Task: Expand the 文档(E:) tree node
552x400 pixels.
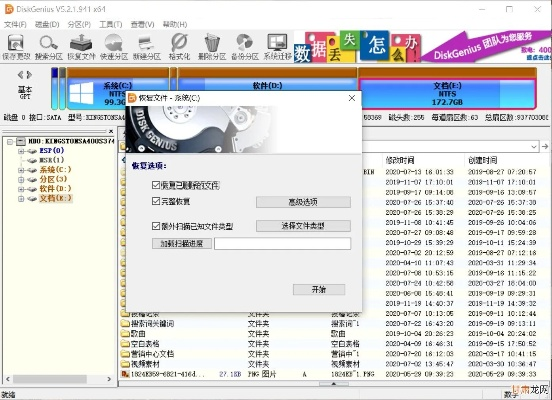Action: click(21, 199)
